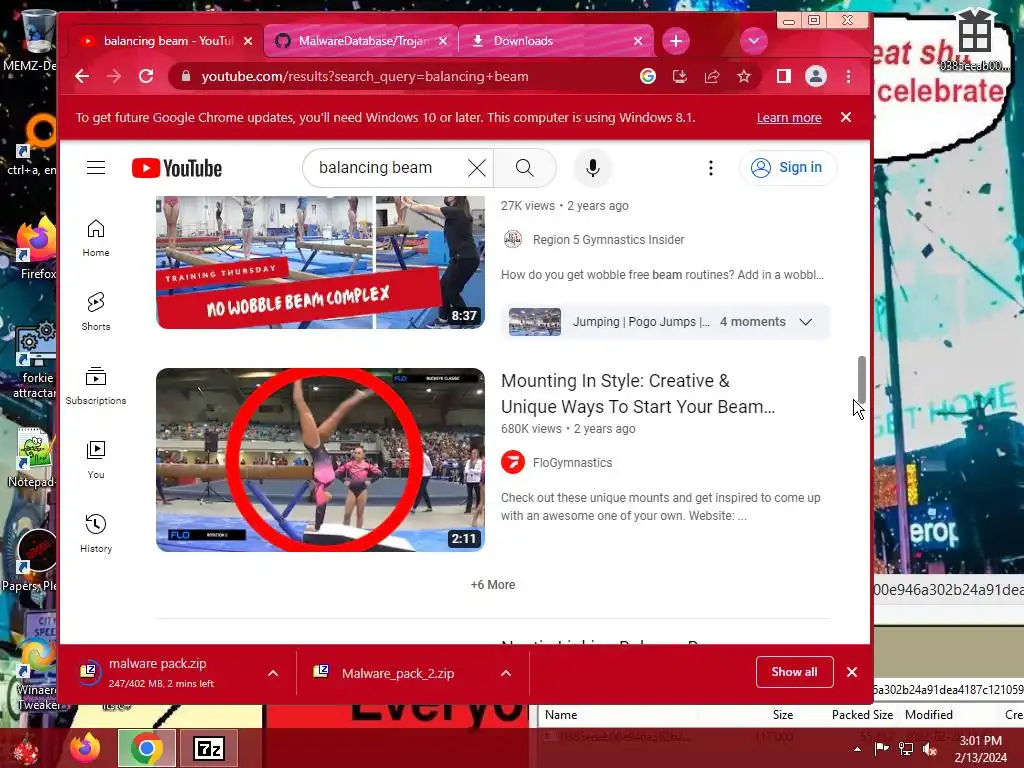Click the Chrome taskbar icon
The width and height of the screenshot is (1024, 768).
point(147,748)
